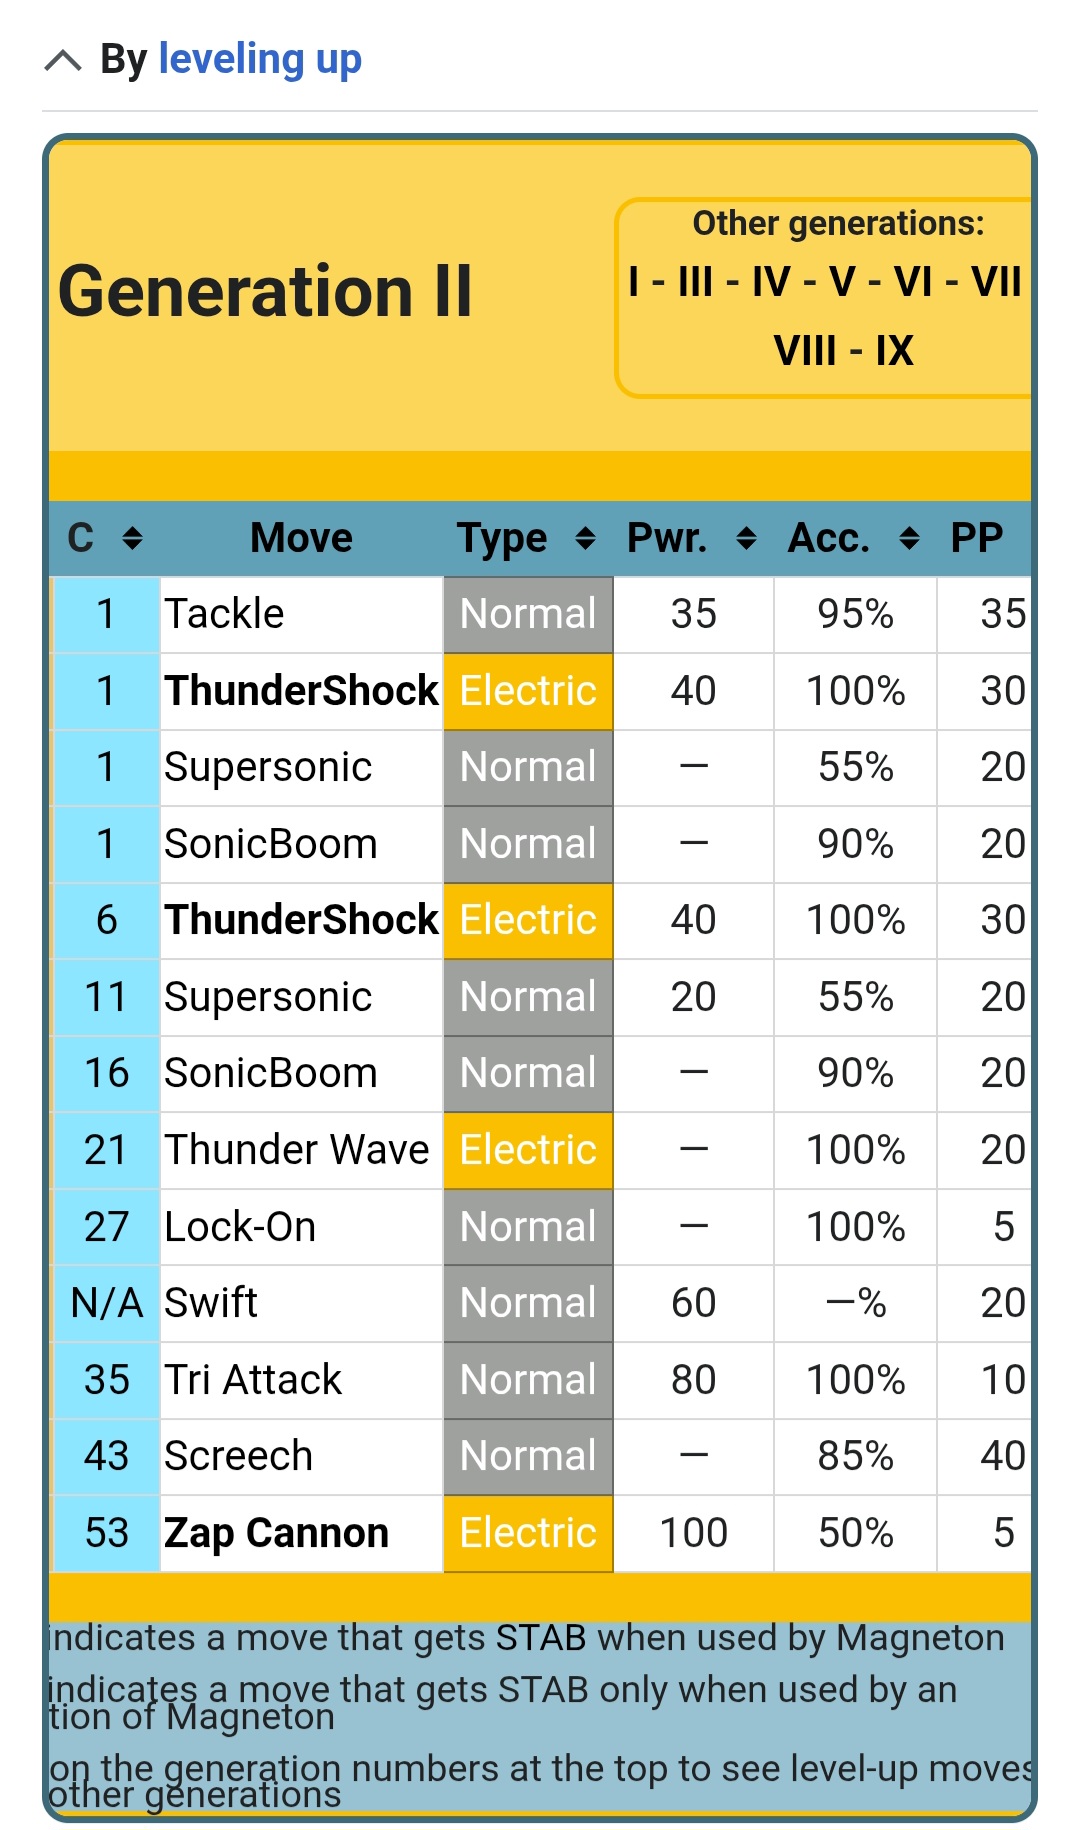Sort table by the C column arrows
This screenshot has width=1080, height=1830.
point(132,539)
